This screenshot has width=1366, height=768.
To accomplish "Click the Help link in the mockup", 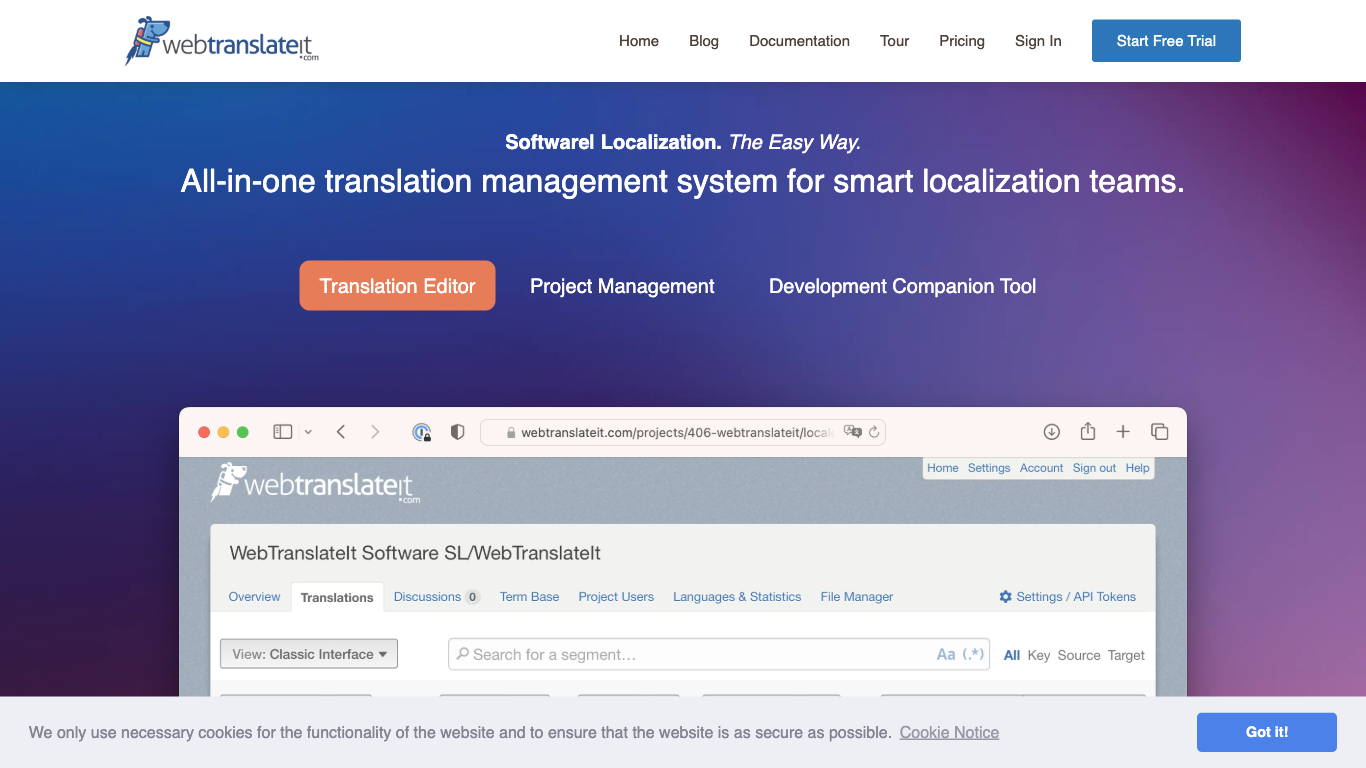I will pyautogui.click(x=1137, y=468).
